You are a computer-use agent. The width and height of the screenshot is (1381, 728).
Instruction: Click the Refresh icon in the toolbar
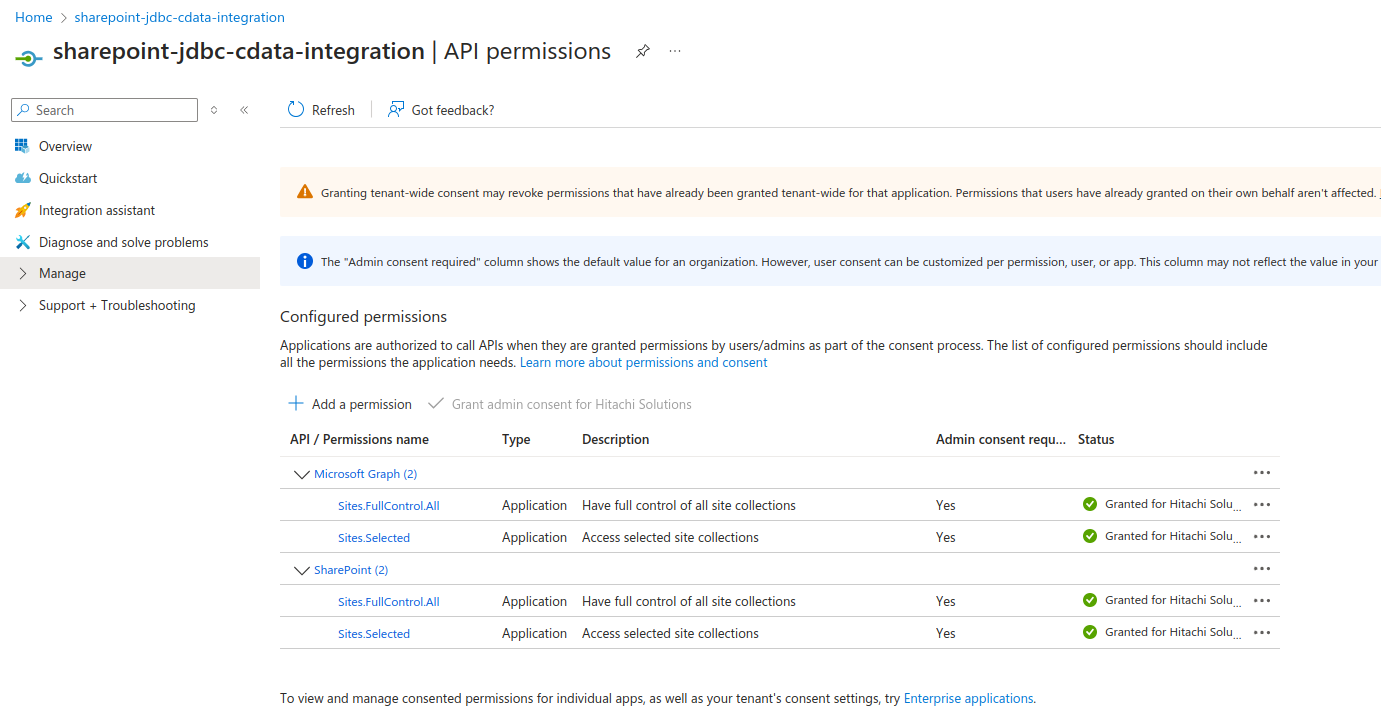pos(296,110)
